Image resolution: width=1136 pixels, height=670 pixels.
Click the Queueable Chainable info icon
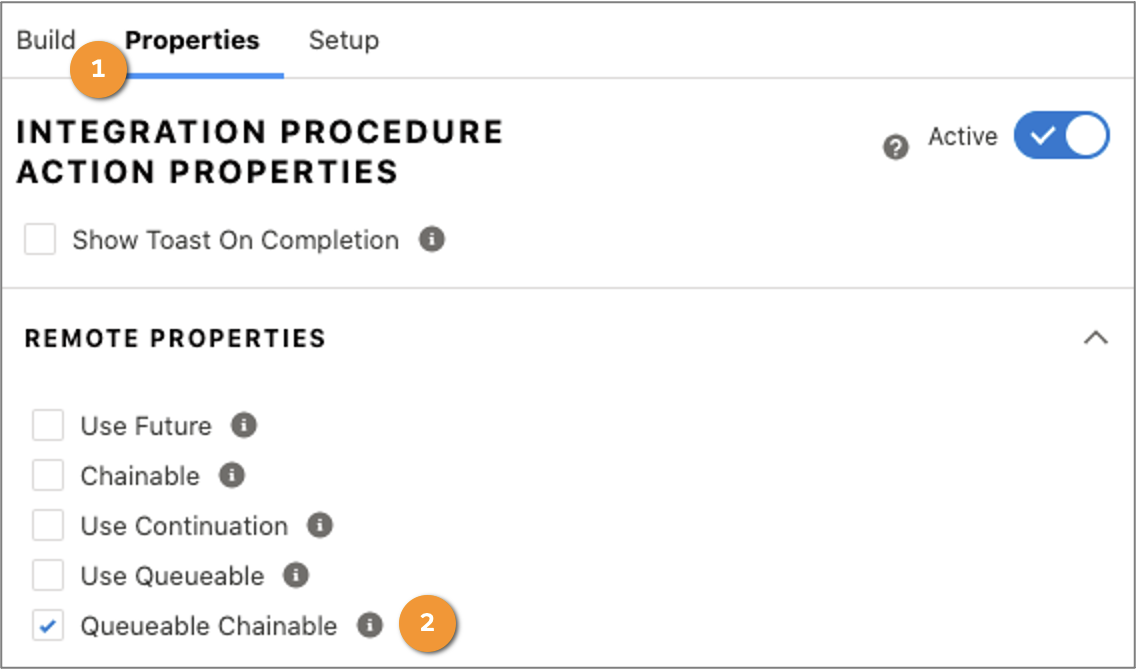pos(369,626)
